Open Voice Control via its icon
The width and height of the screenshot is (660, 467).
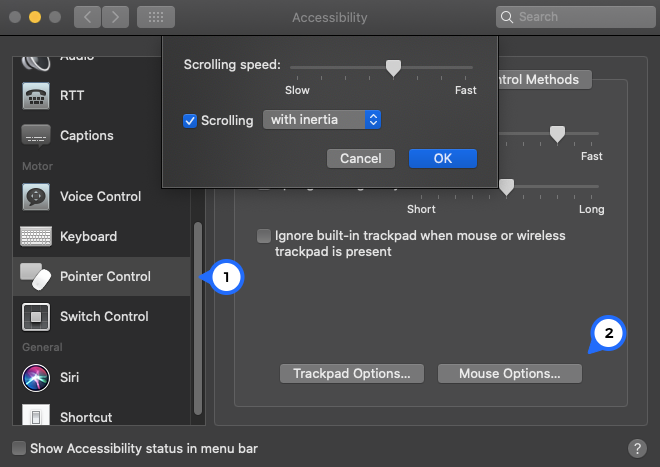tap(36, 196)
